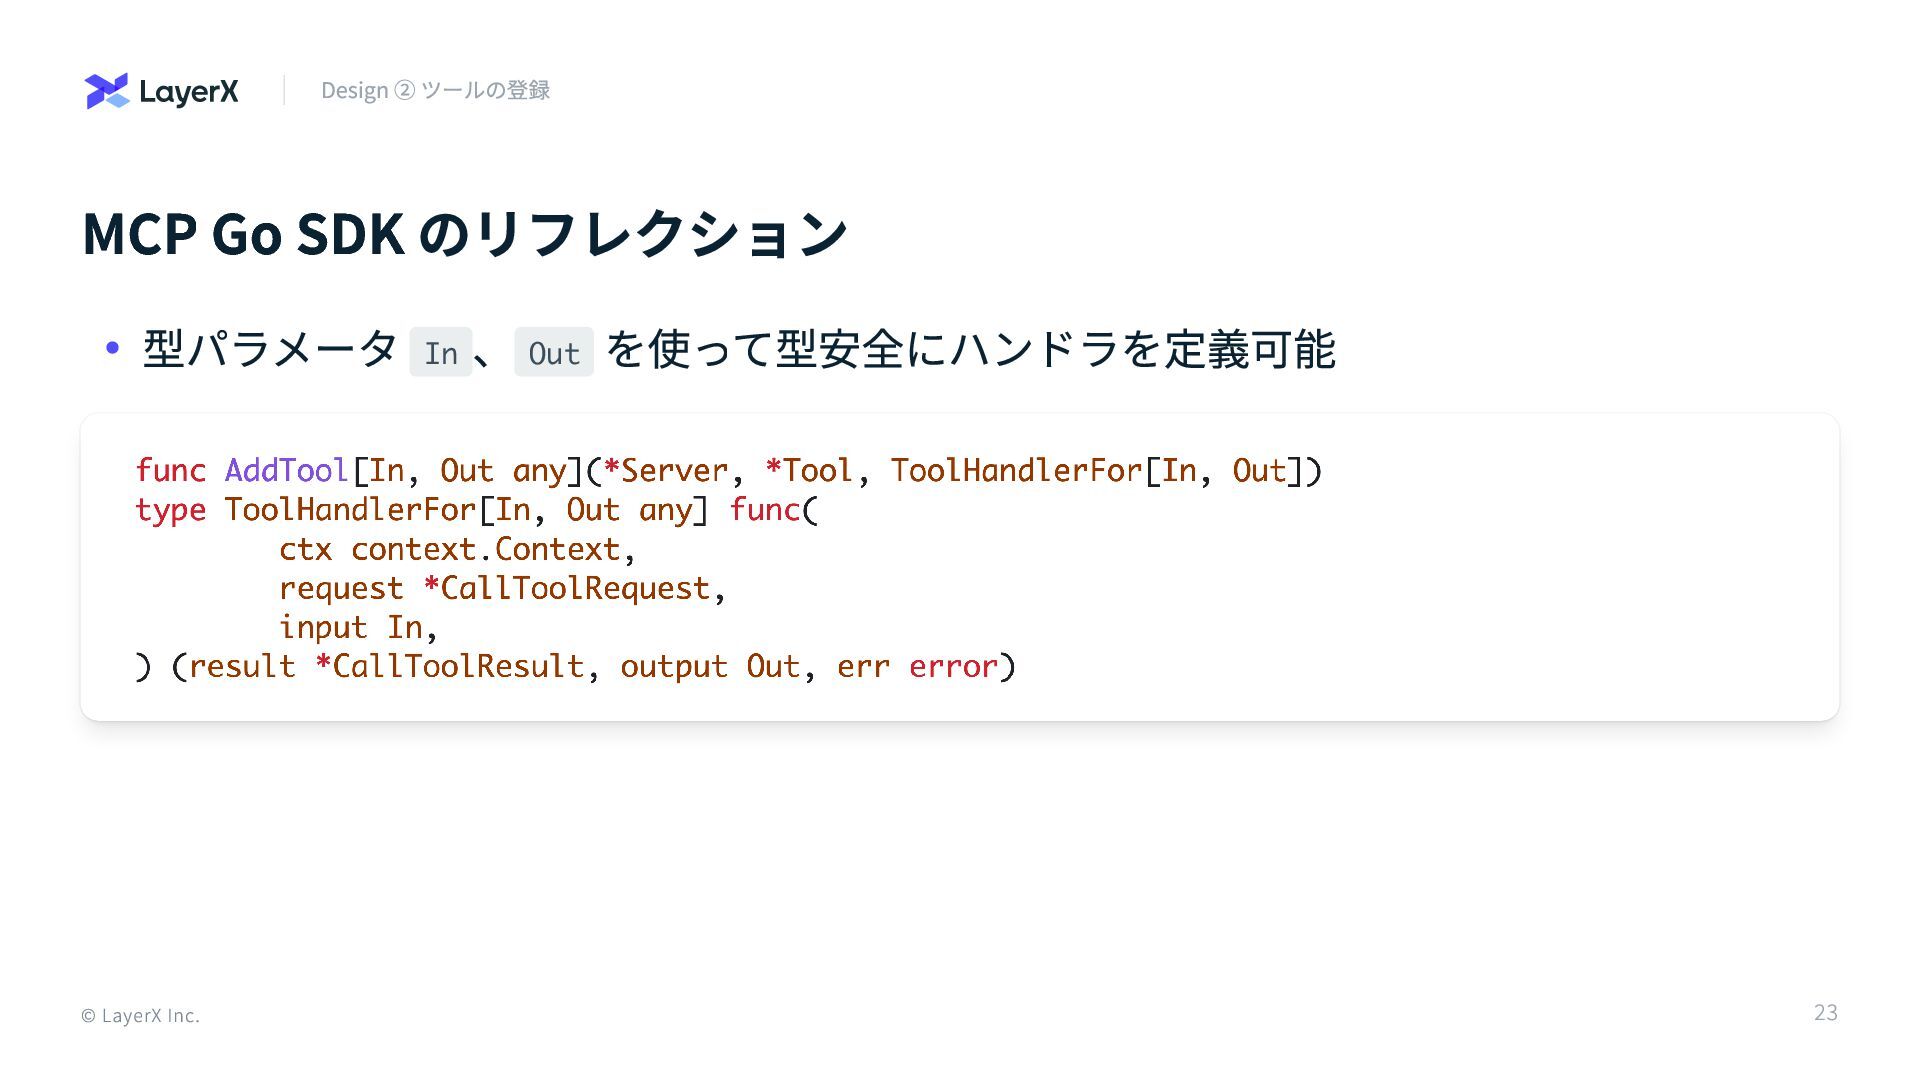Click the LayerX logo icon
This screenshot has height=1080, width=1920.
point(107,91)
